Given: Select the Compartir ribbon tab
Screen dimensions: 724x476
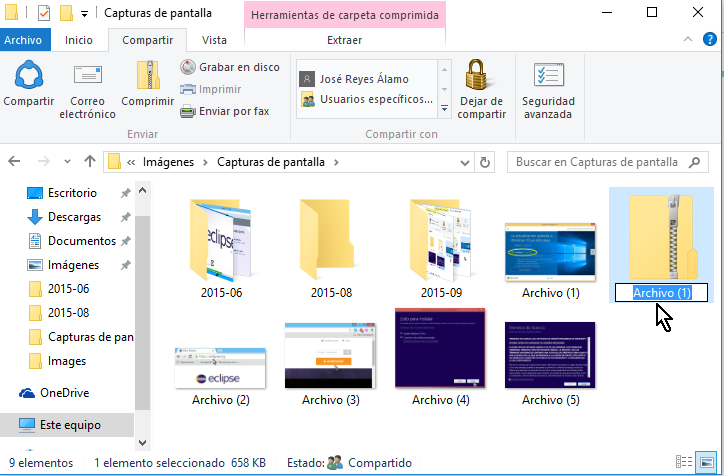Looking at the screenshot, I should pos(147,40).
